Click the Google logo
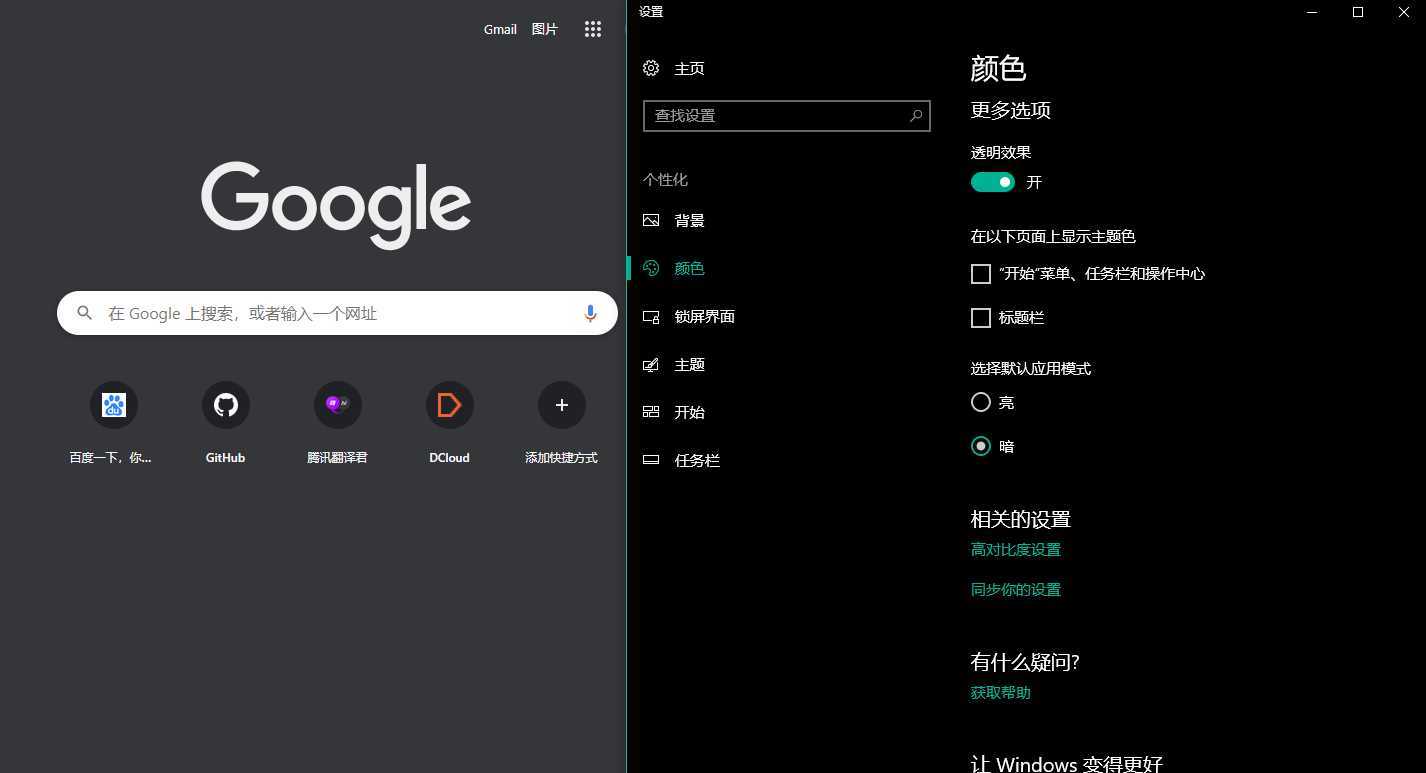The image size is (1426, 773). coord(336,205)
